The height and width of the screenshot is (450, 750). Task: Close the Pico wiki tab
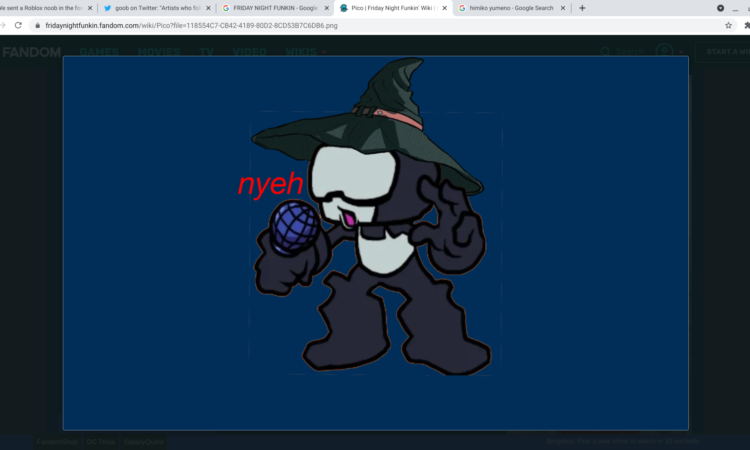click(445, 8)
